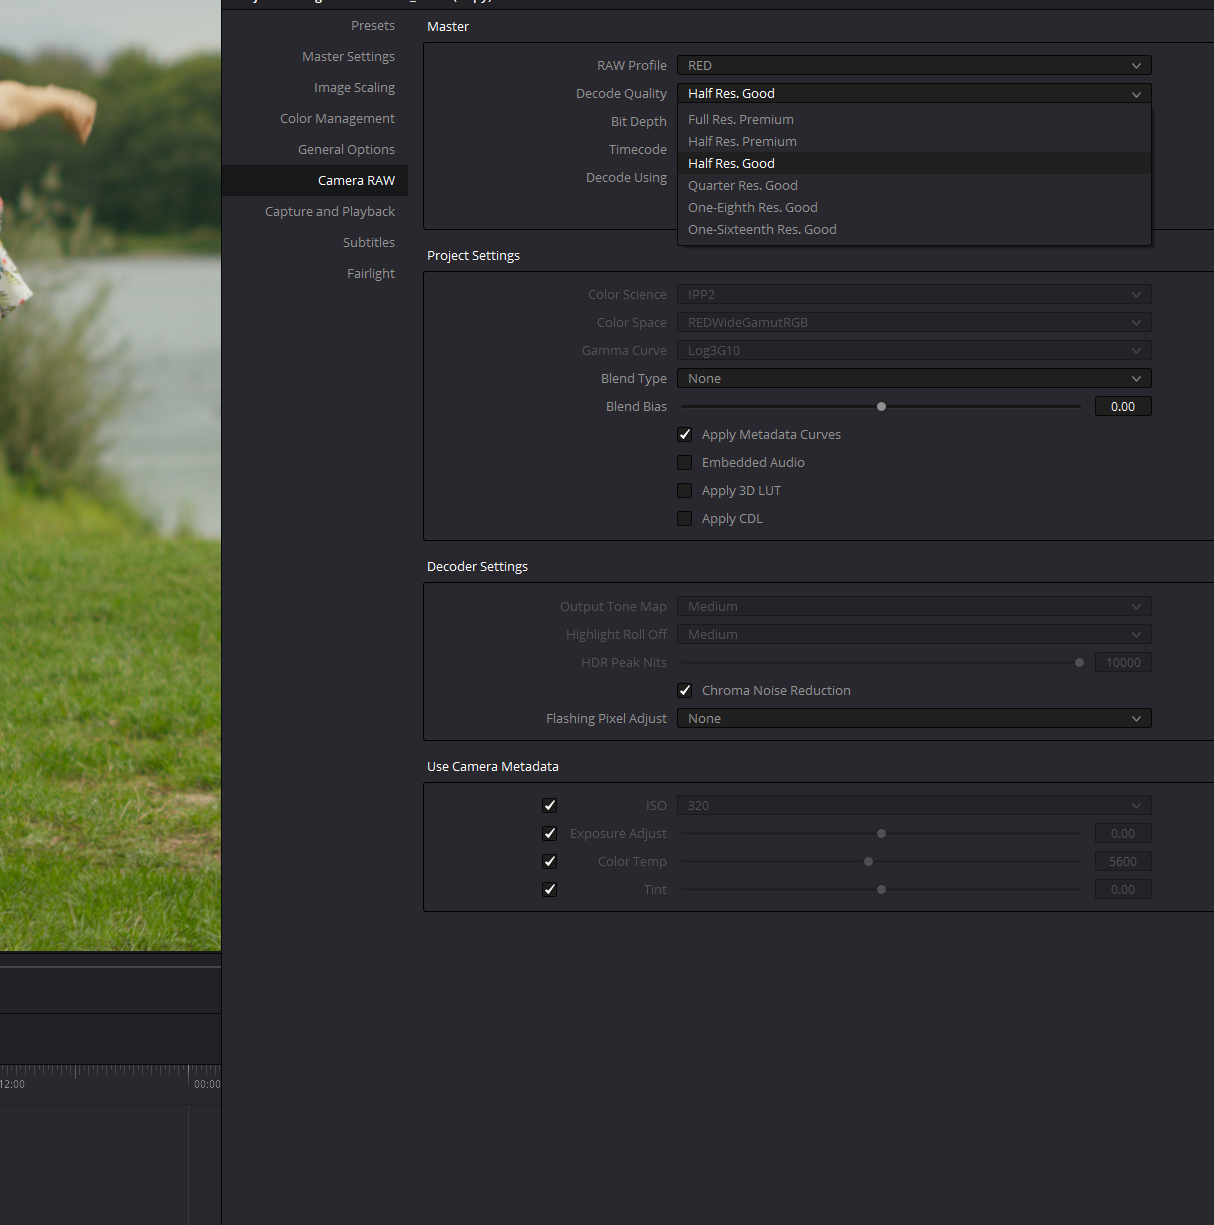Click the Exposure Adjust slider handle
This screenshot has width=1214, height=1225.
click(x=881, y=833)
